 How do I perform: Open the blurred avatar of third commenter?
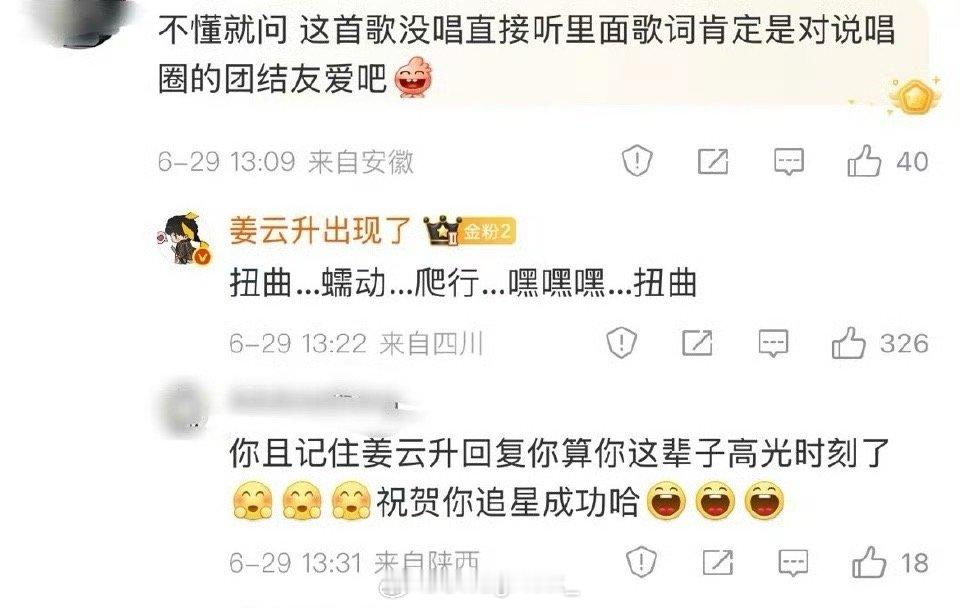[184, 410]
